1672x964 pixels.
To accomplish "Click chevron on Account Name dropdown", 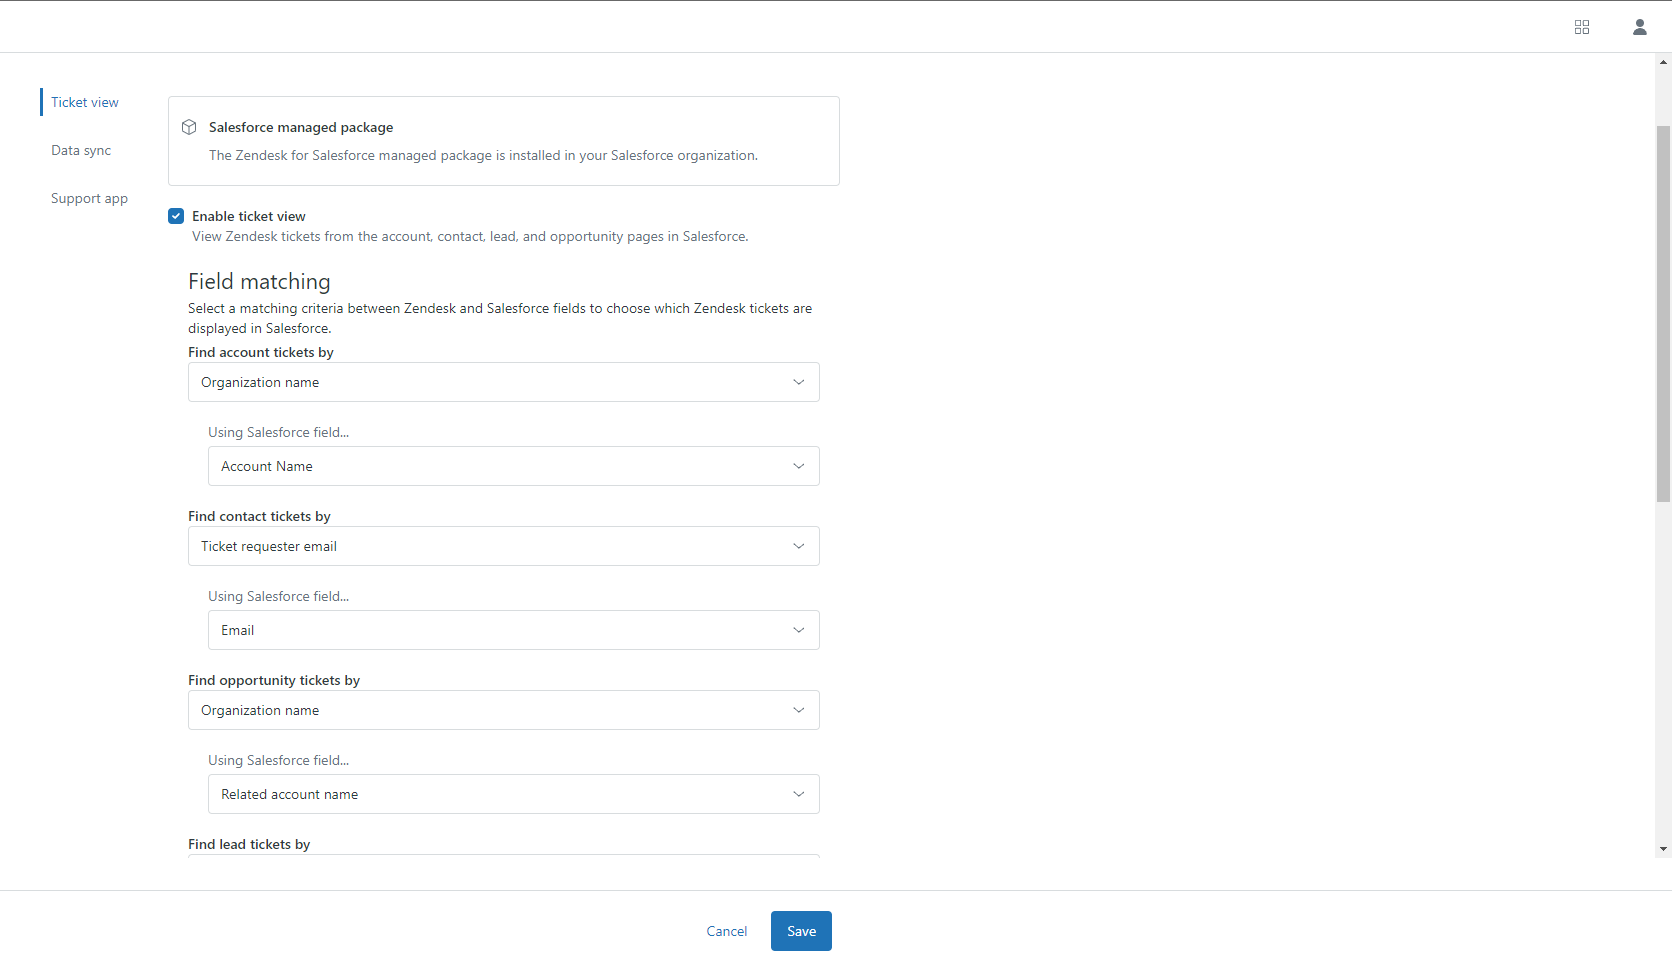I will pos(798,466).
